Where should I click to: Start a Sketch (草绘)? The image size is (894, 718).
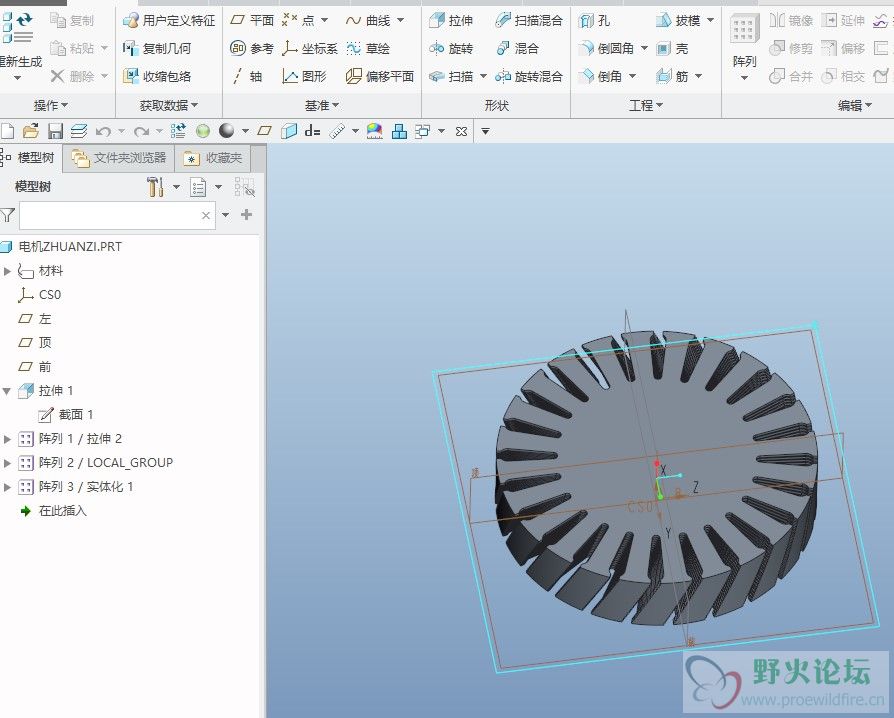click(368, 48)
